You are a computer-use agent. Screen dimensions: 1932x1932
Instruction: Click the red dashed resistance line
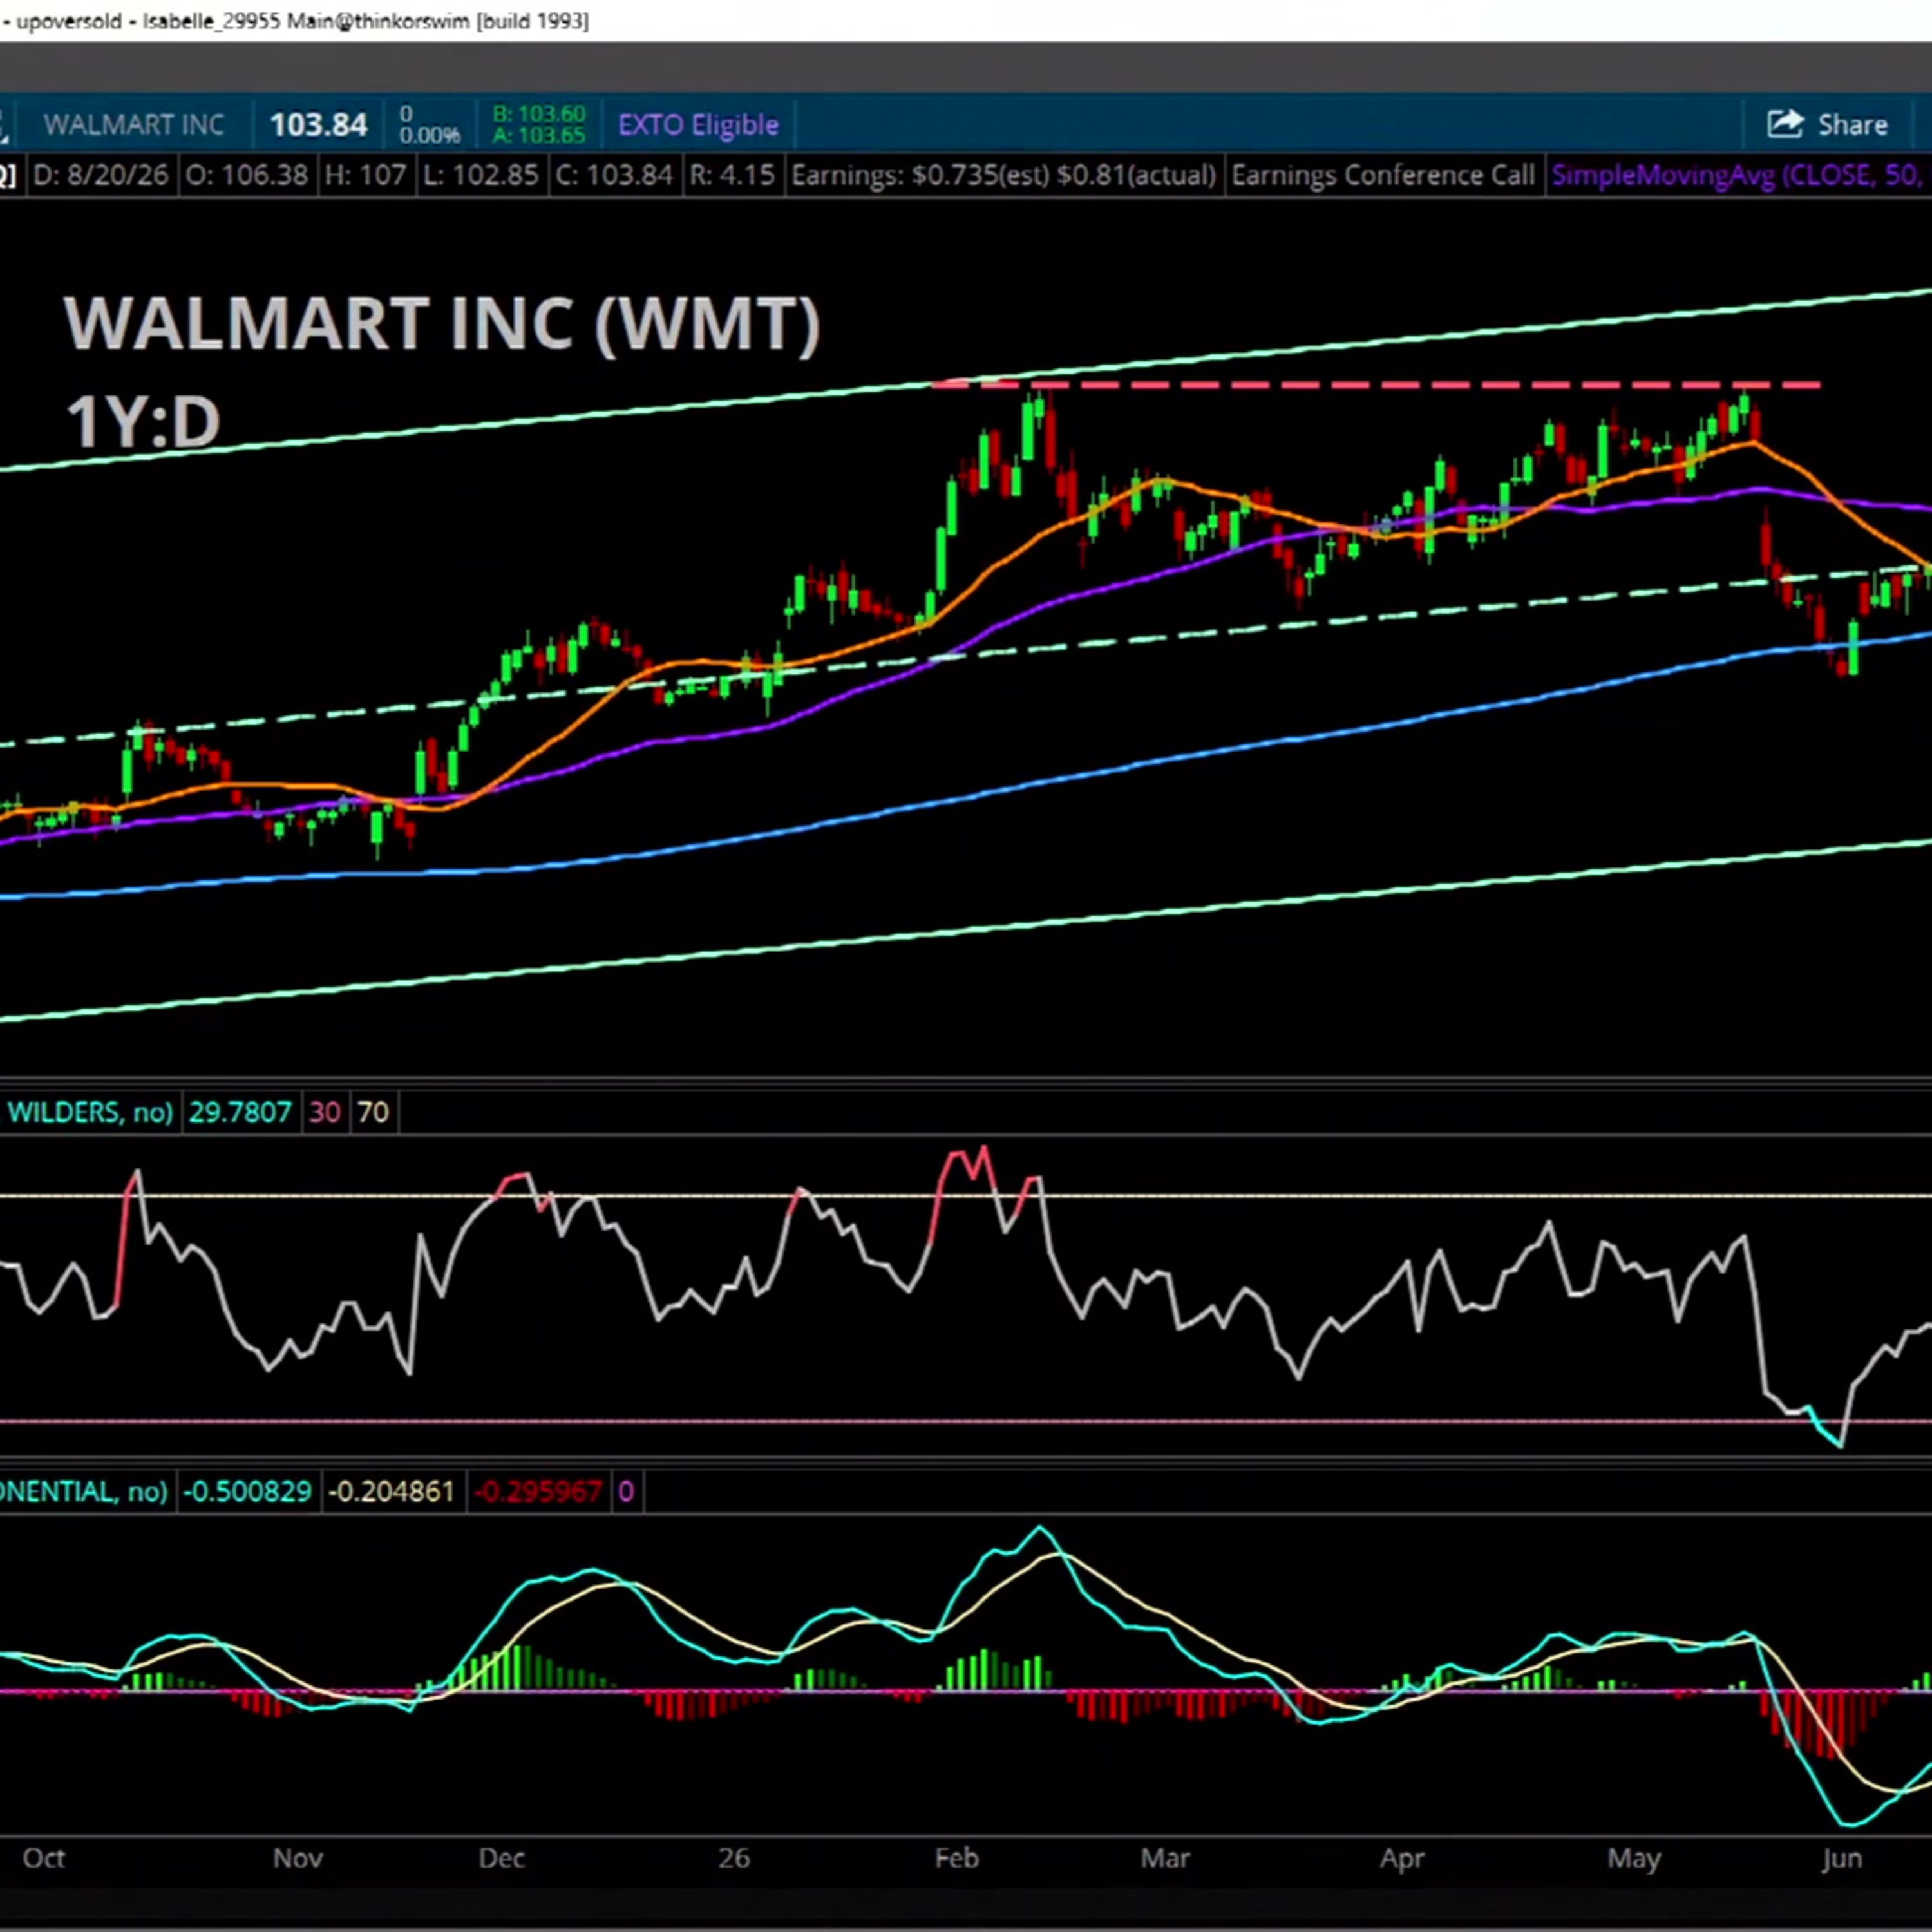point(1376,384)
